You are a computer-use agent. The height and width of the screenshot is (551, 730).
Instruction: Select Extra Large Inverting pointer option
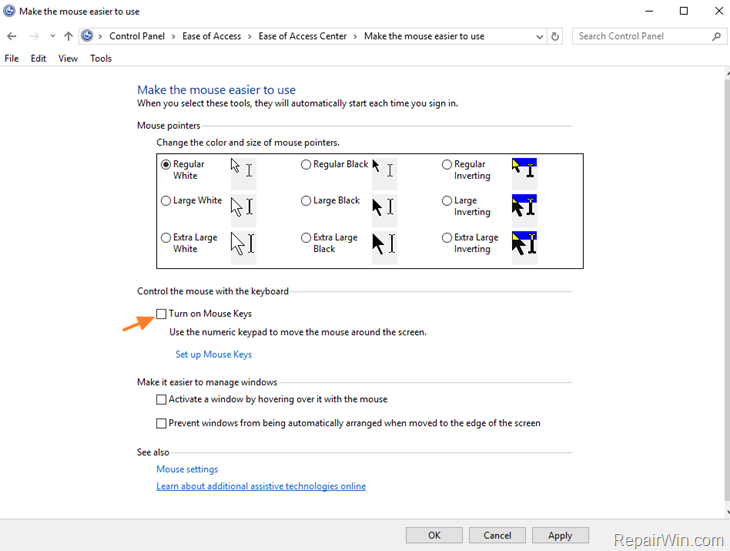(447, 238)
